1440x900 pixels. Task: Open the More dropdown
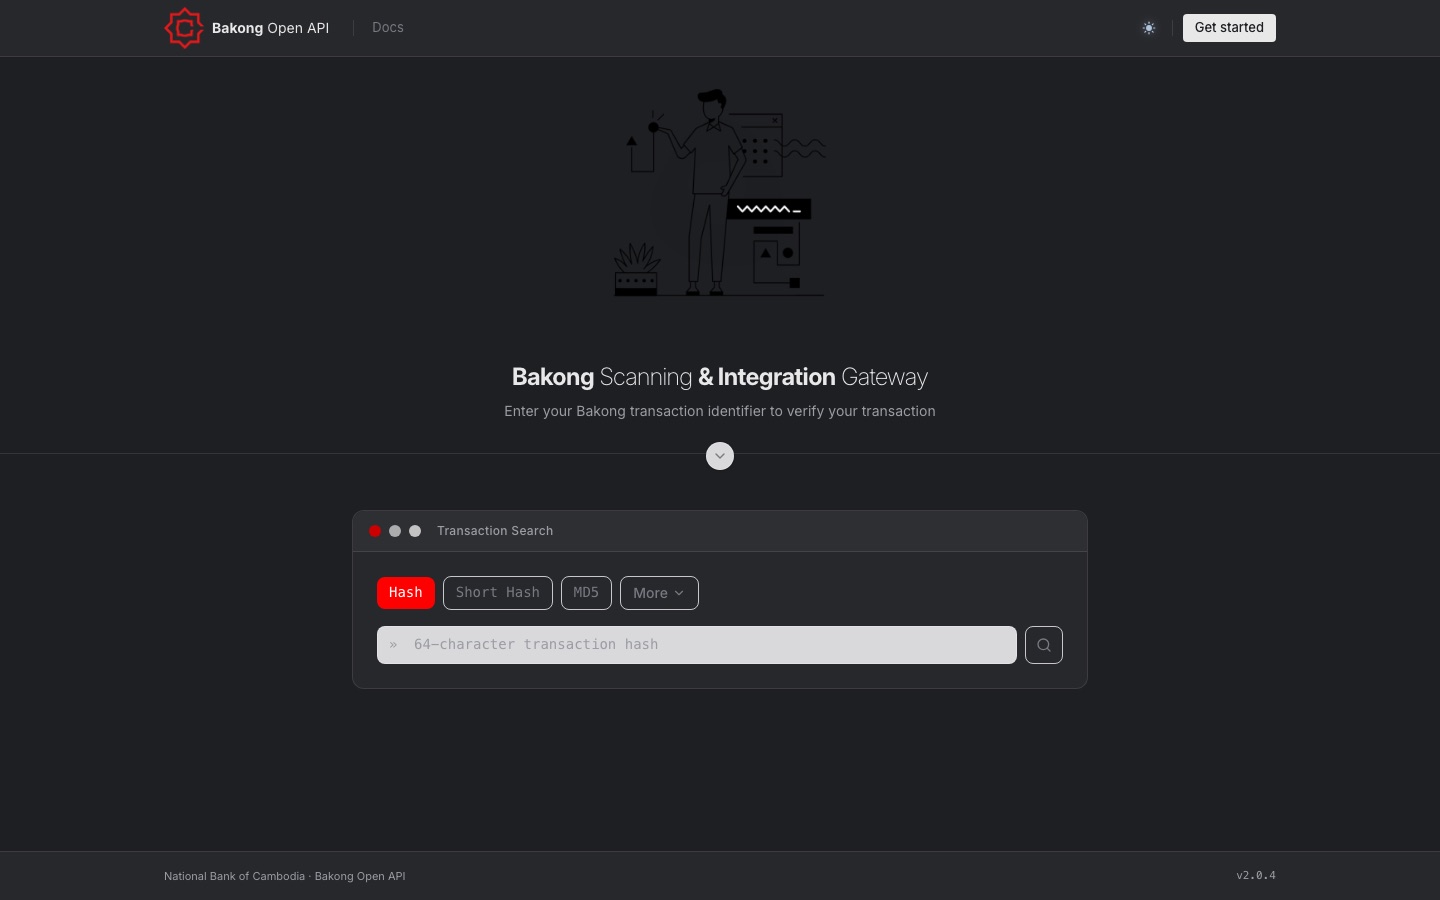click(659, 593)
